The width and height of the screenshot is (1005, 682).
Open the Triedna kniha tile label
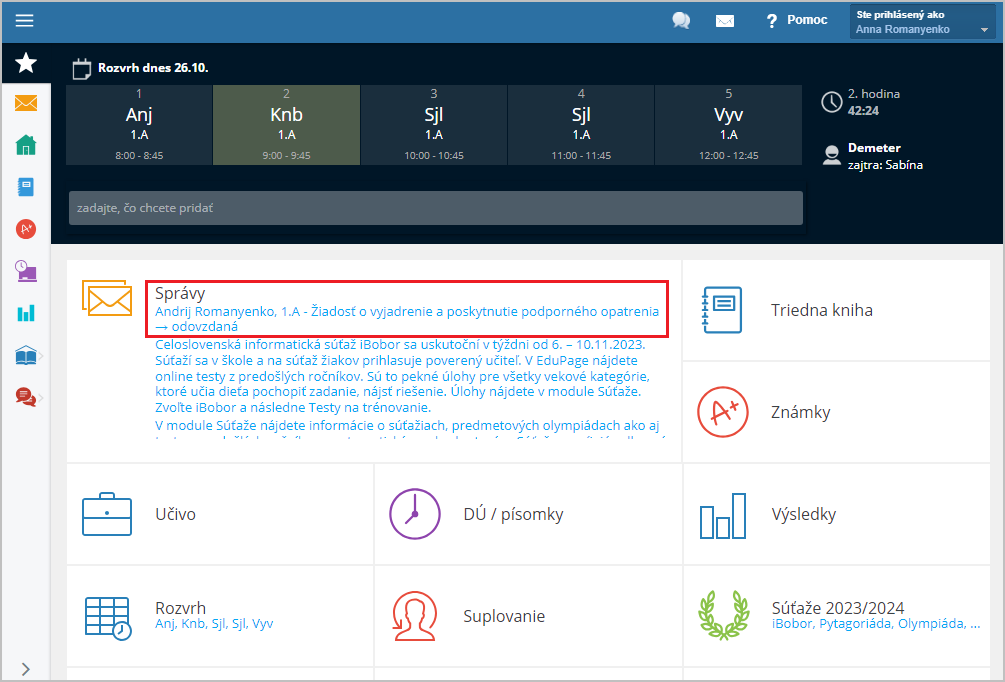tap(822, 310)
